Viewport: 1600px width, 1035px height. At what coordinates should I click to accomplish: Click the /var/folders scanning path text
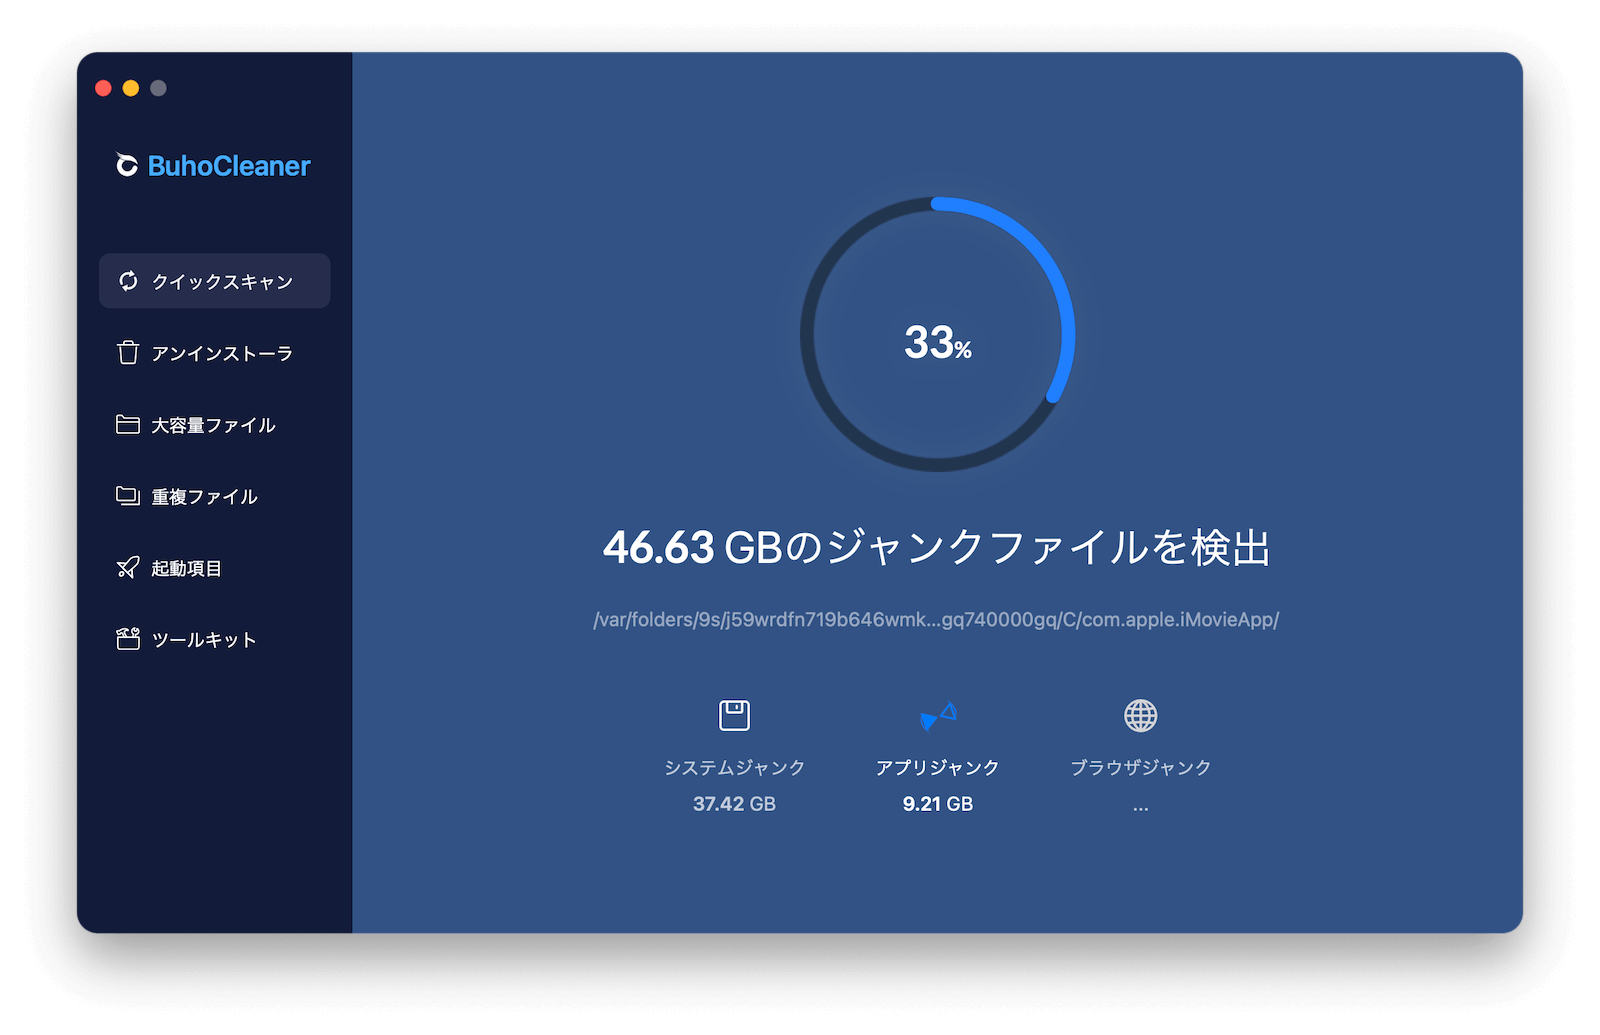[936, 620]
